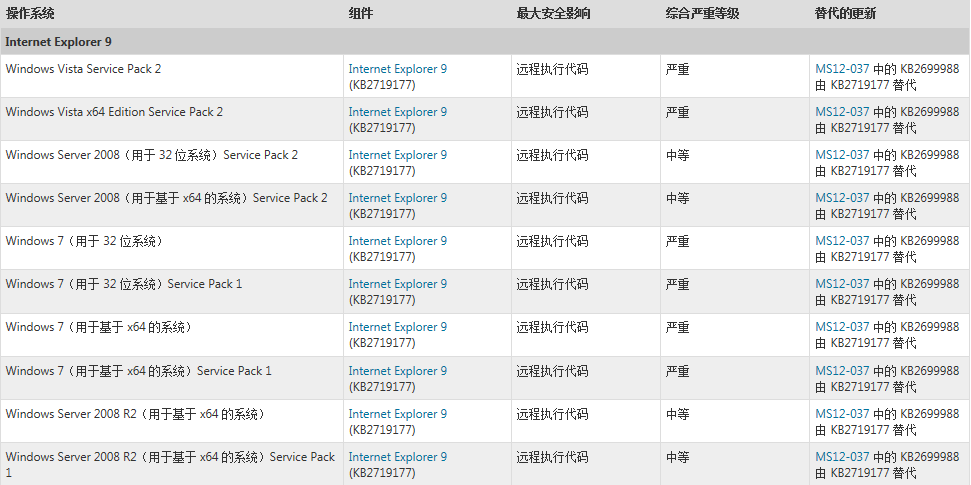Click the 综合严重等级 column header
This screenshot has width=971, height=485.
pyautogui.click(x=702, y=13)
